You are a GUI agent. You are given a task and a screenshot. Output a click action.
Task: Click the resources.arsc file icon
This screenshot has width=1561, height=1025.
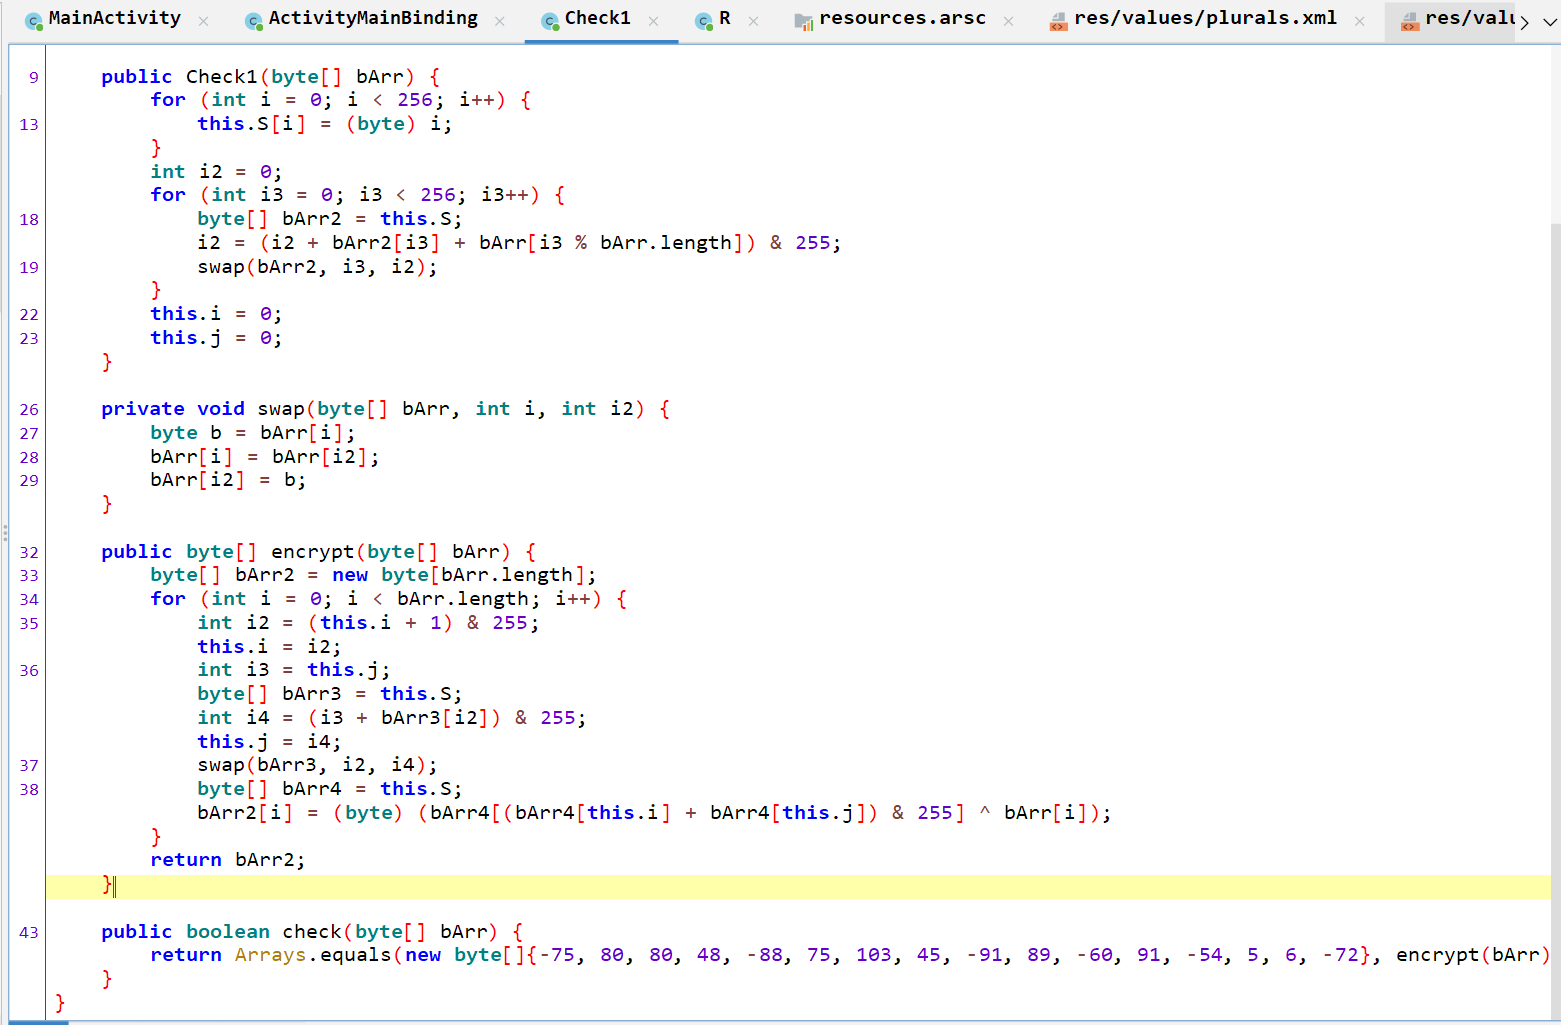[804, 21]
